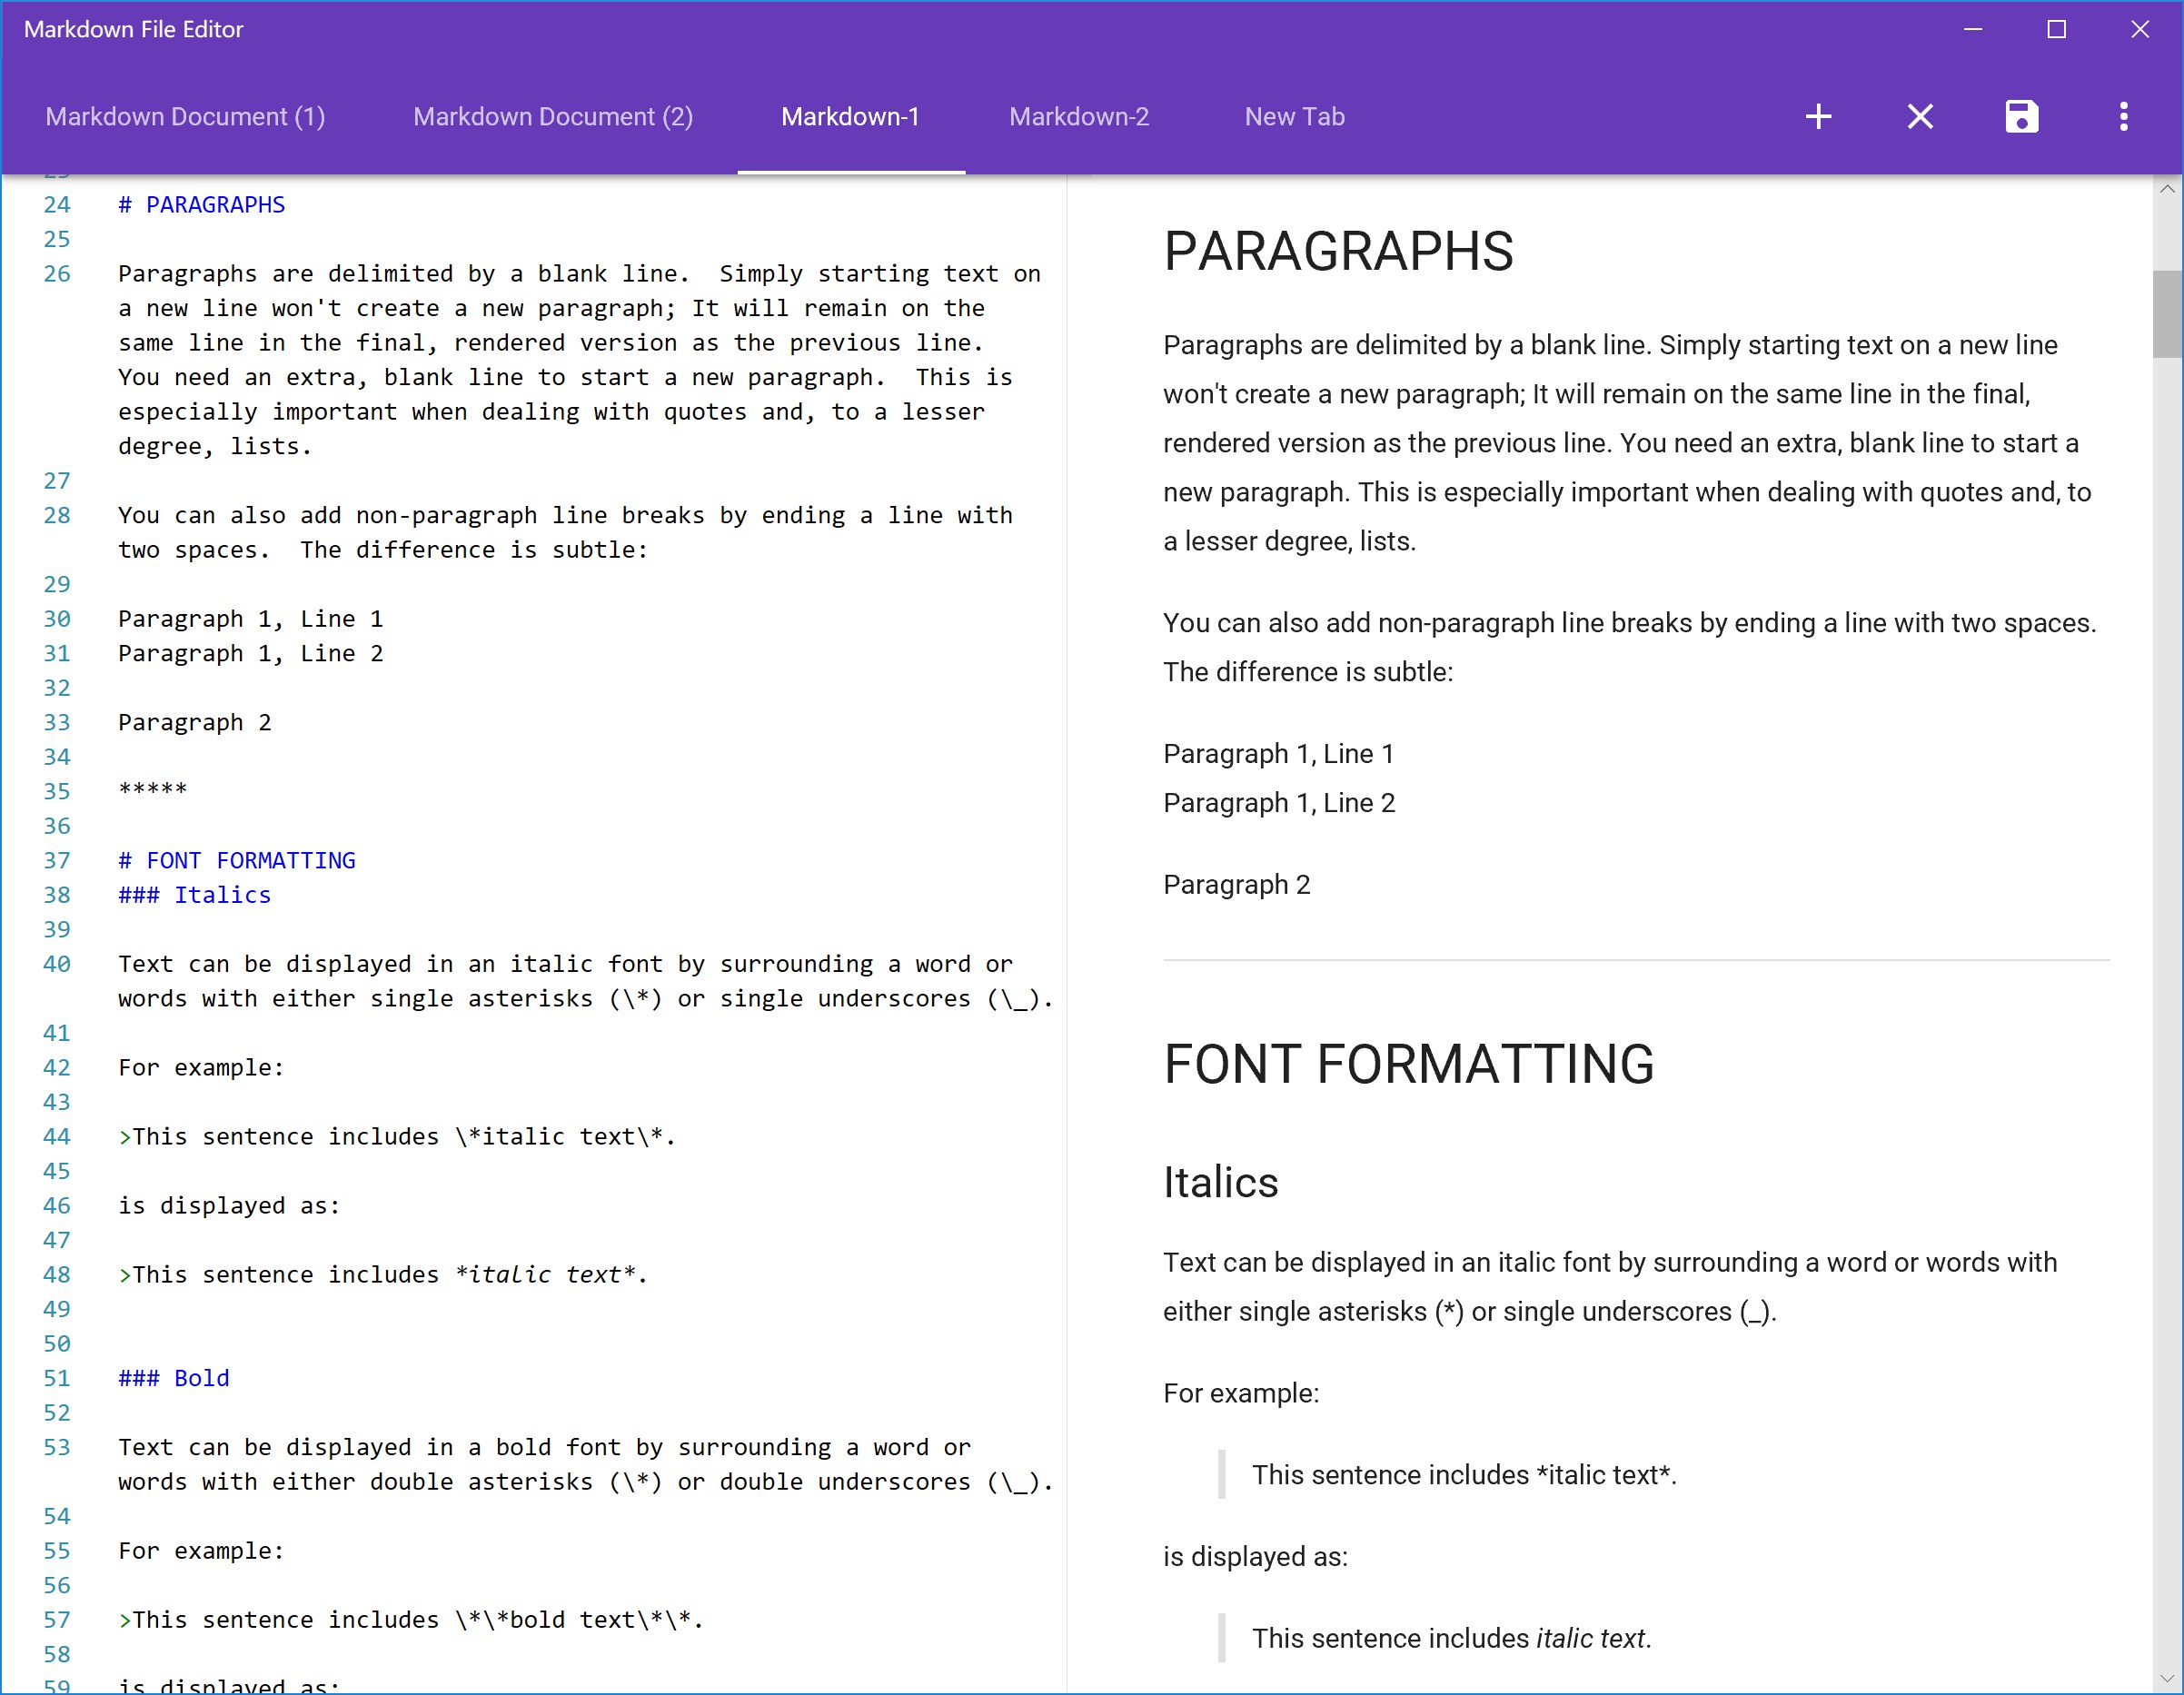Click the FONT FORMATTING heading in preview
The height and width of the screenshot is (1695, 2184).
coord(1408,1064)
